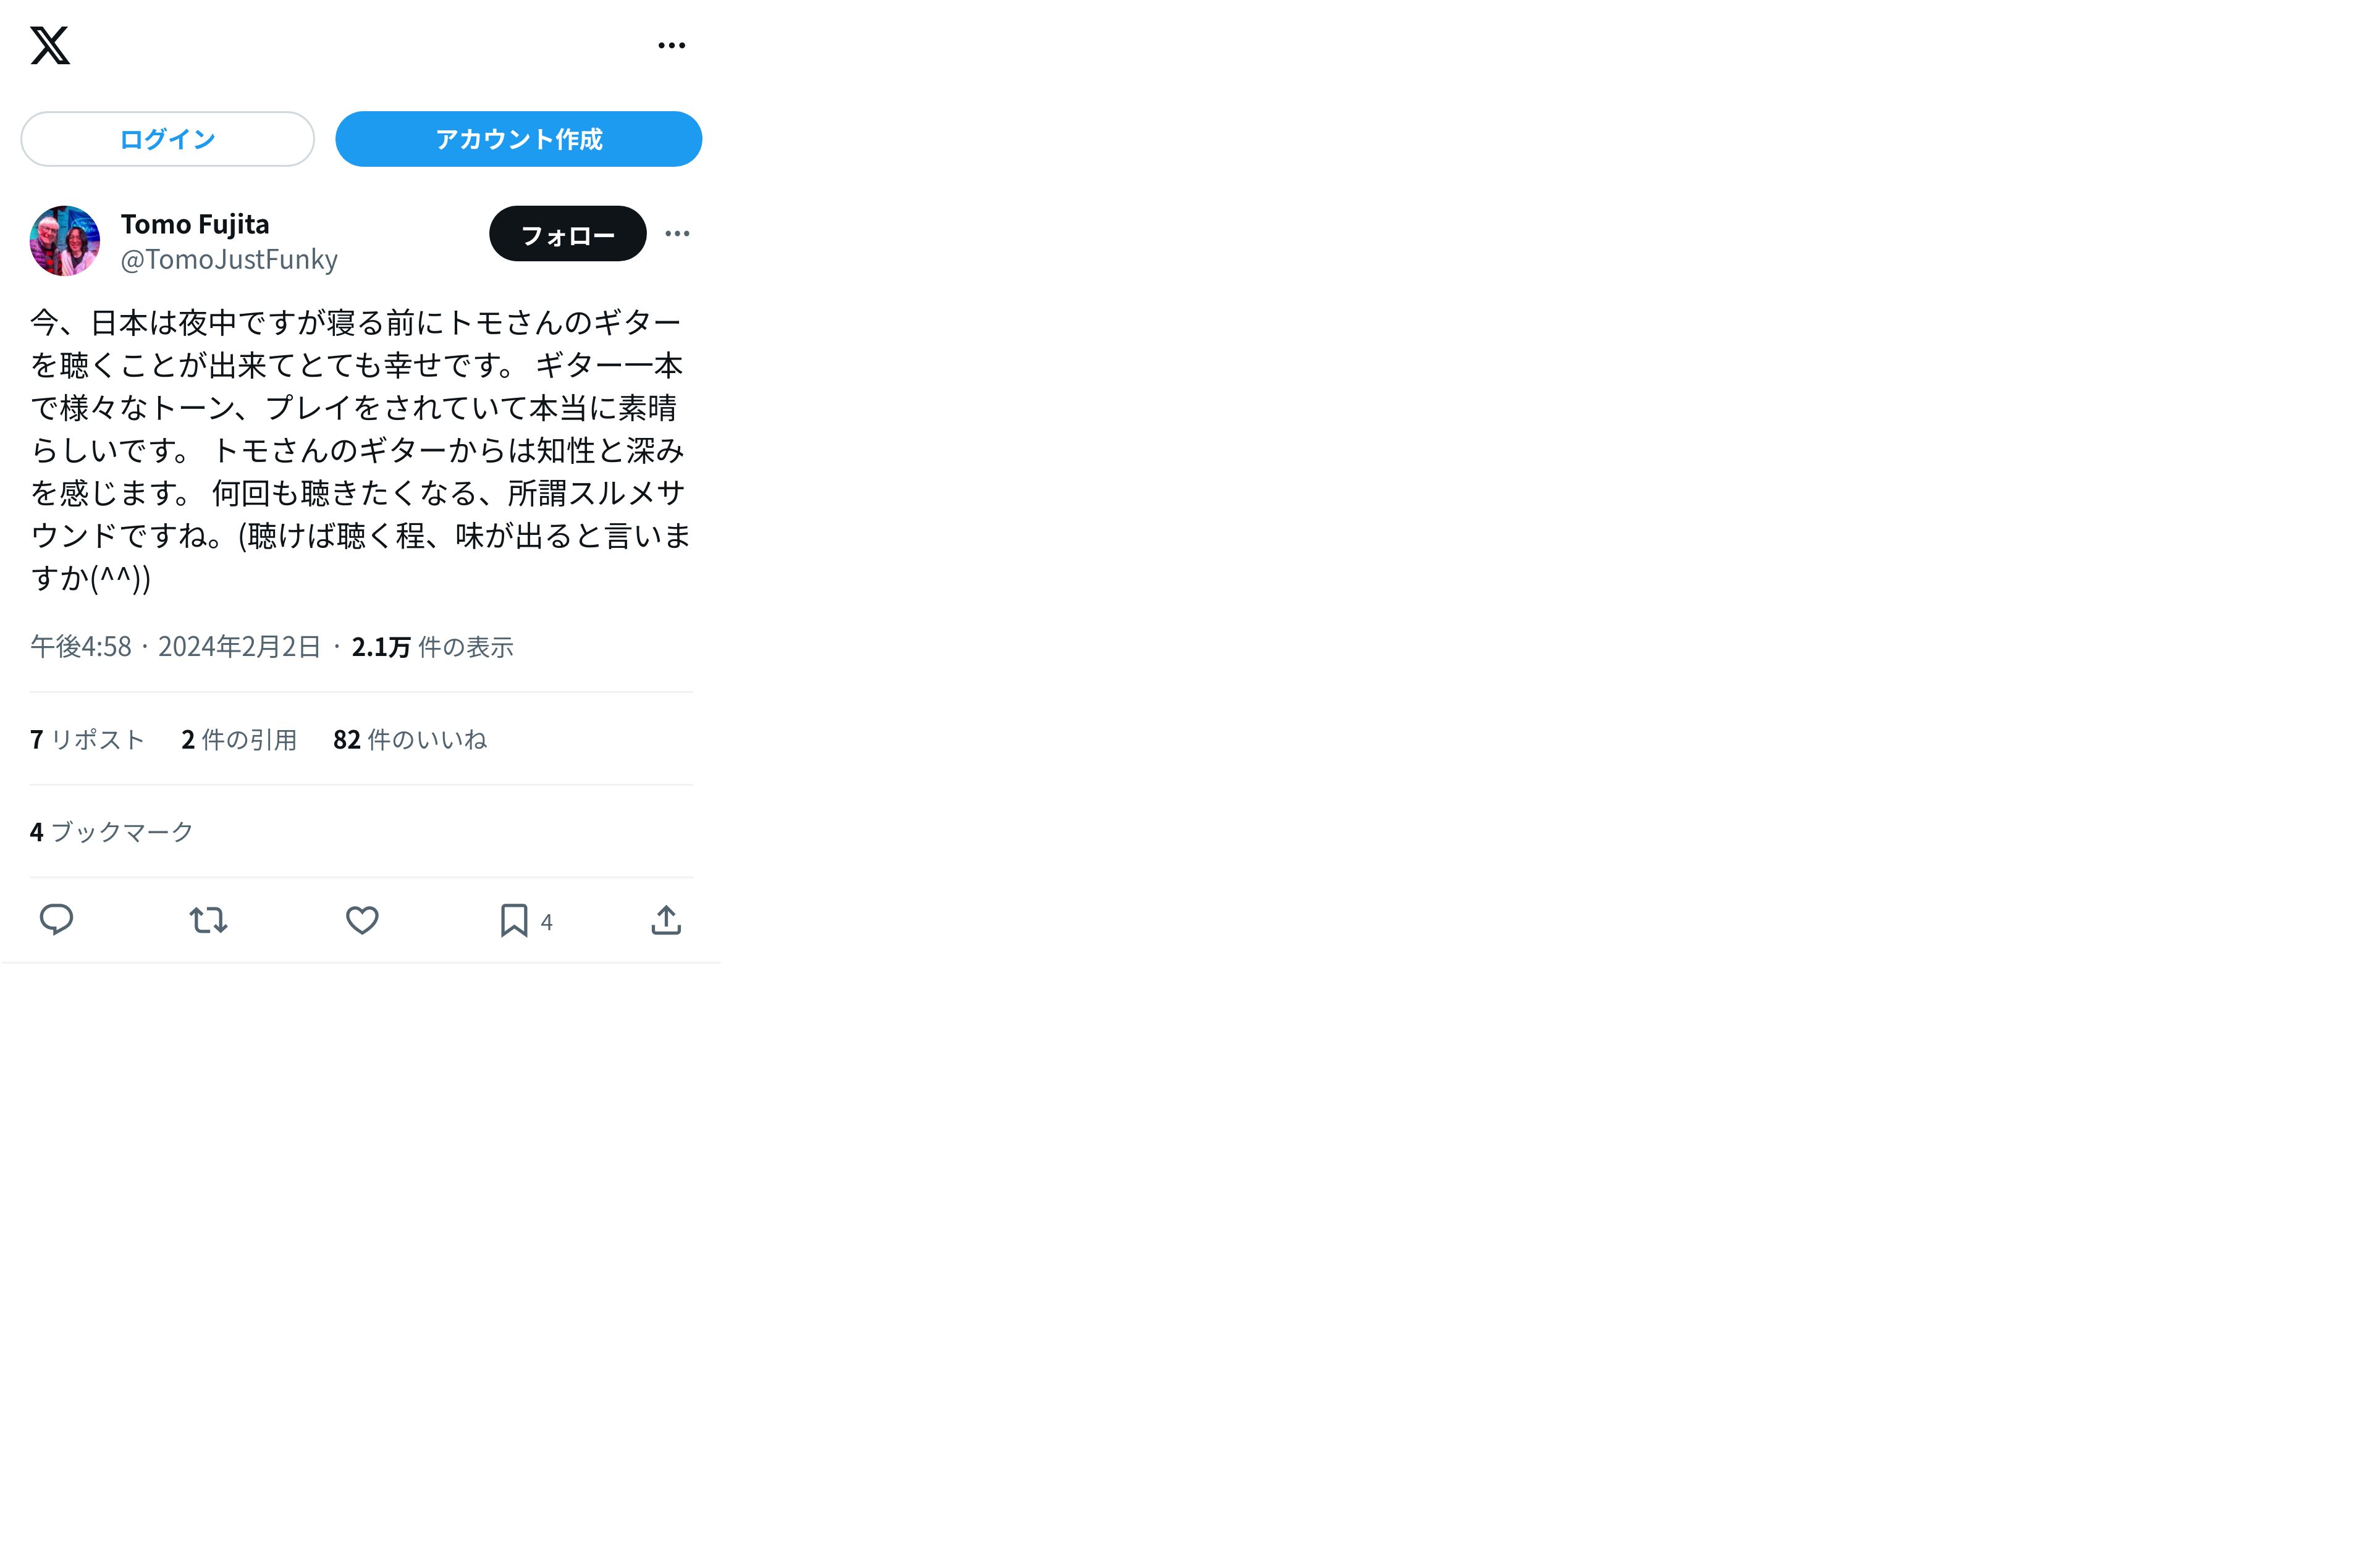Open the Tomo Fujita display name link

point(195,224)
